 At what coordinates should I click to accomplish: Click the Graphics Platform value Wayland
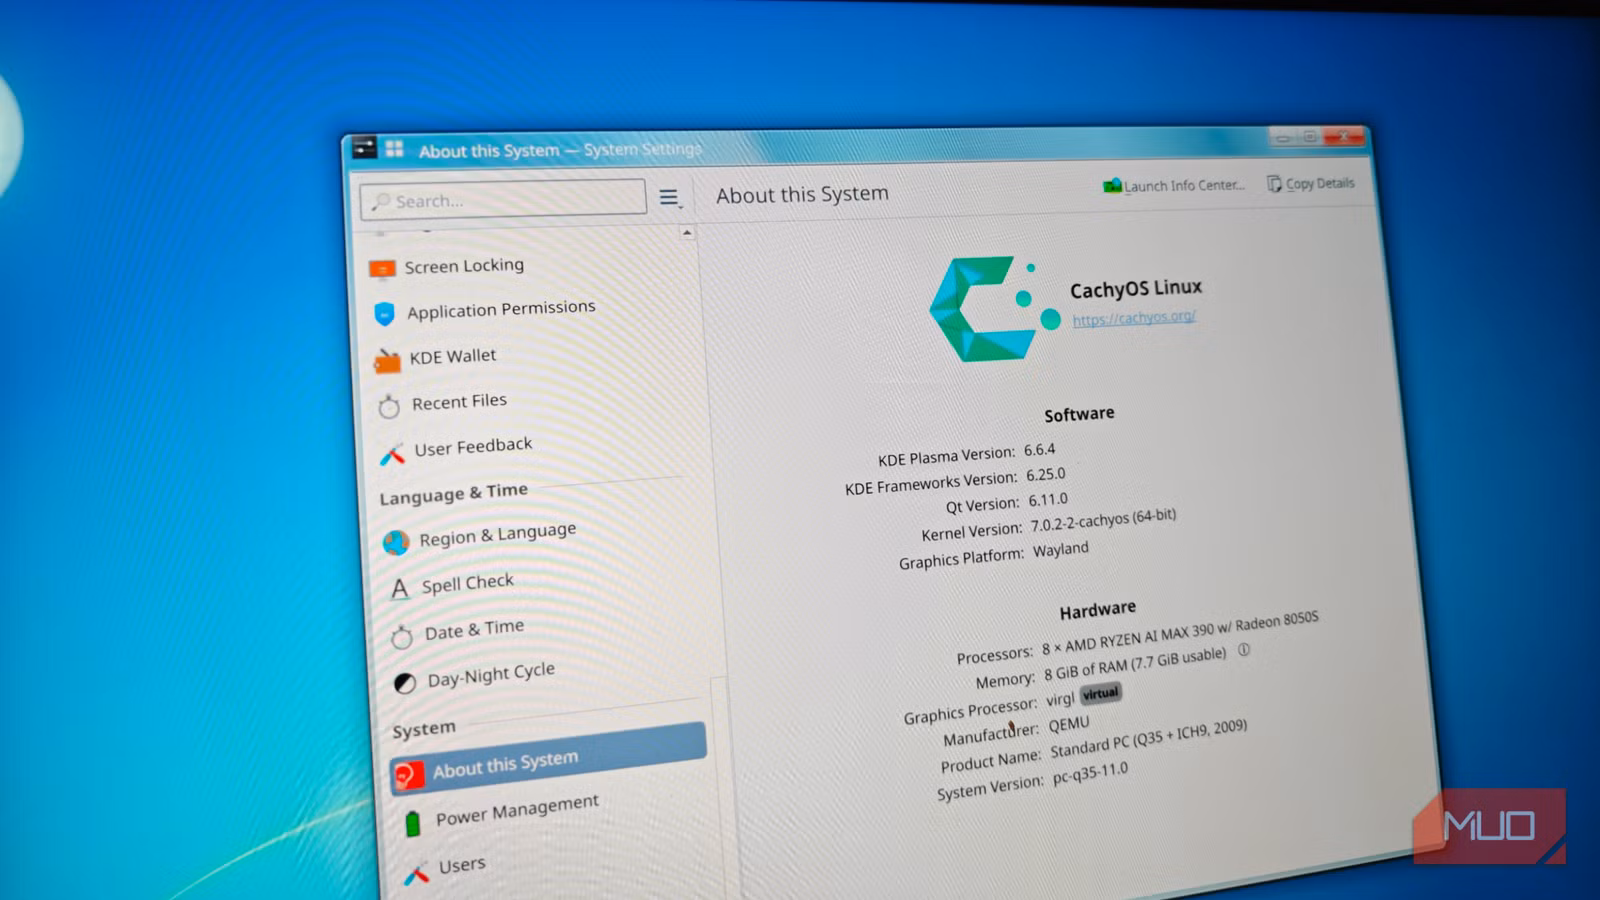(x=1061, y=549)
